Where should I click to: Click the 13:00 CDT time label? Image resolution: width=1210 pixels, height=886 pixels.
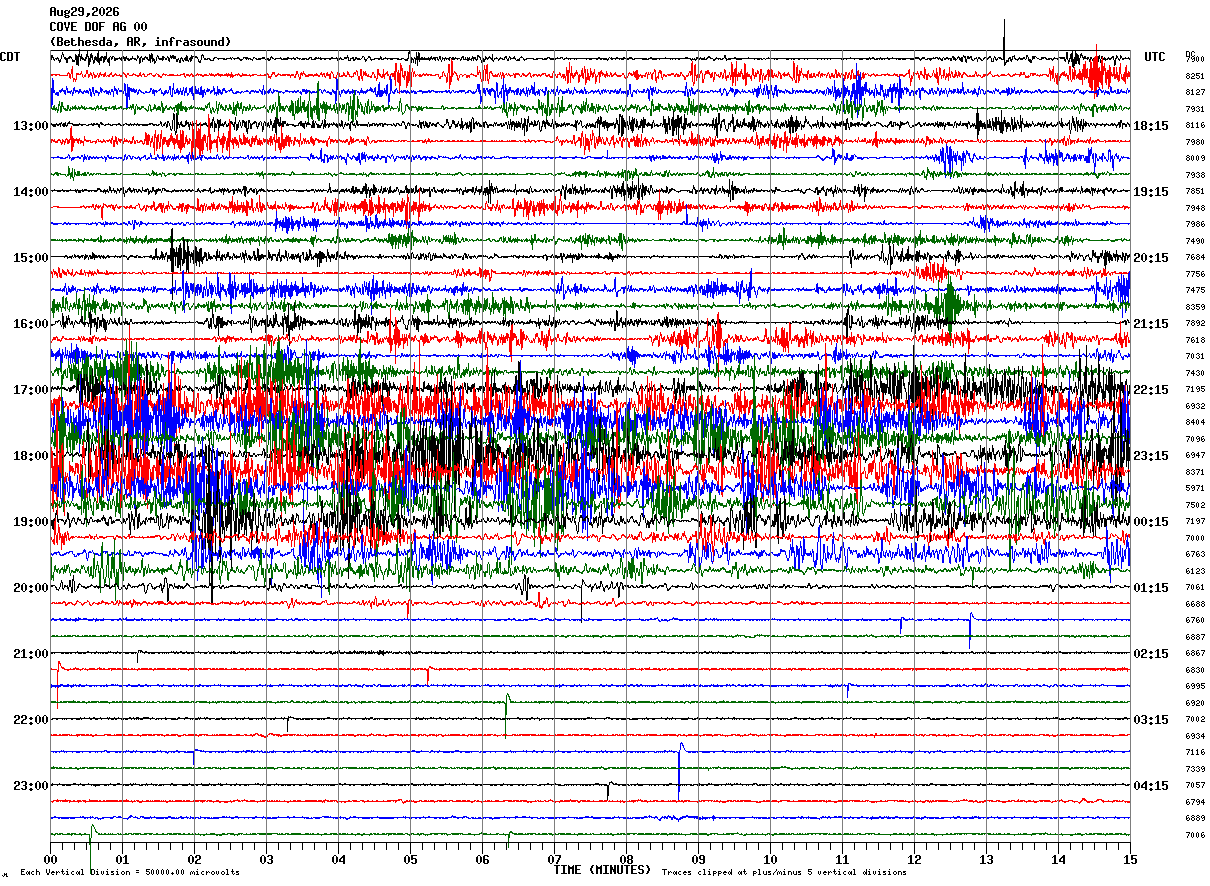(x=30, y=126)
